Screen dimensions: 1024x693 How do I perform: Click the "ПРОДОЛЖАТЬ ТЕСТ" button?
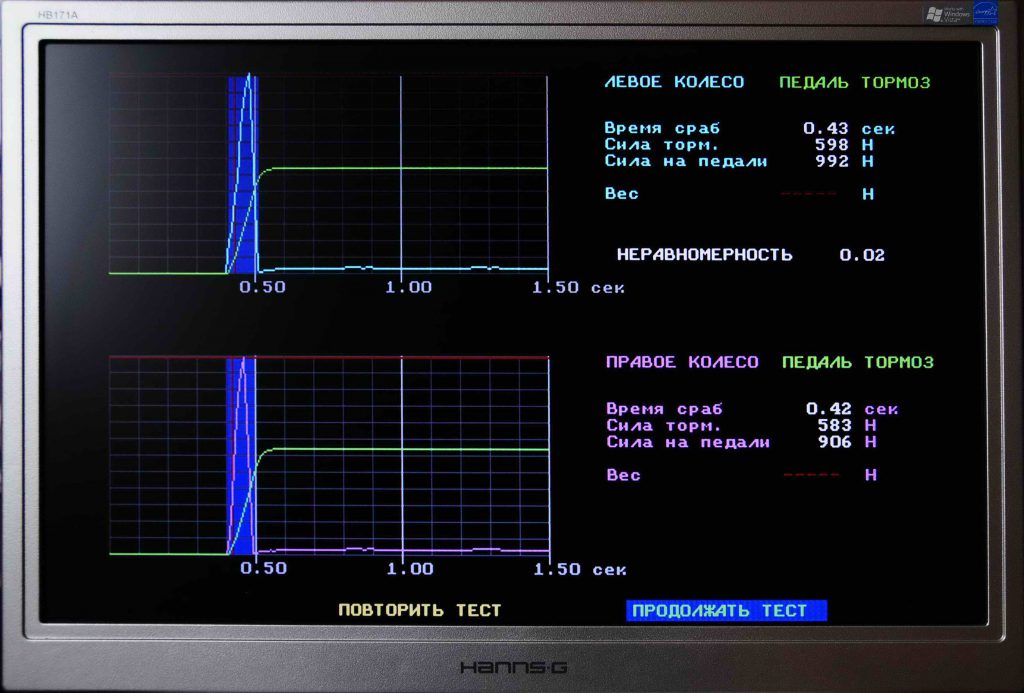(x=725, y=609)
